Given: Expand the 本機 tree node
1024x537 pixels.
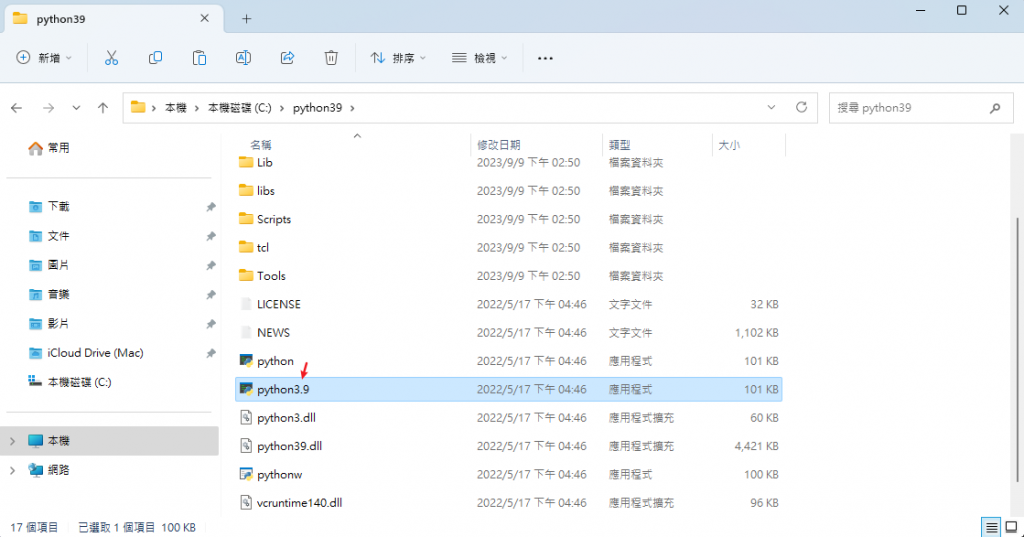Looking at the screenshot, I should (x=12, y=441).
